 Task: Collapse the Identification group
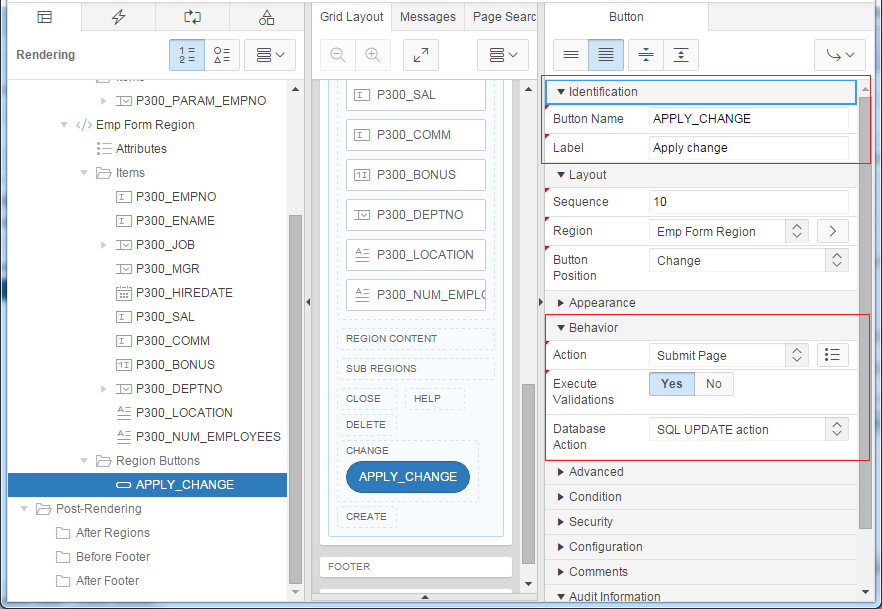click(561, 92)
